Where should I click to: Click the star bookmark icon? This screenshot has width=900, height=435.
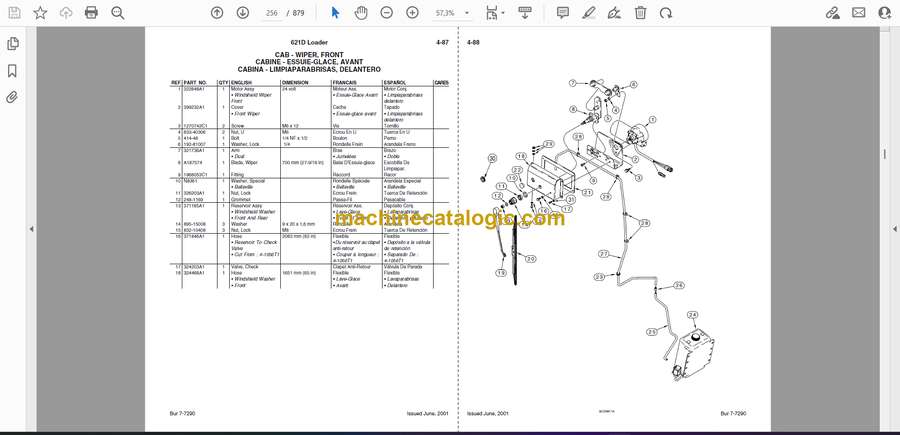tap(40, 13)
